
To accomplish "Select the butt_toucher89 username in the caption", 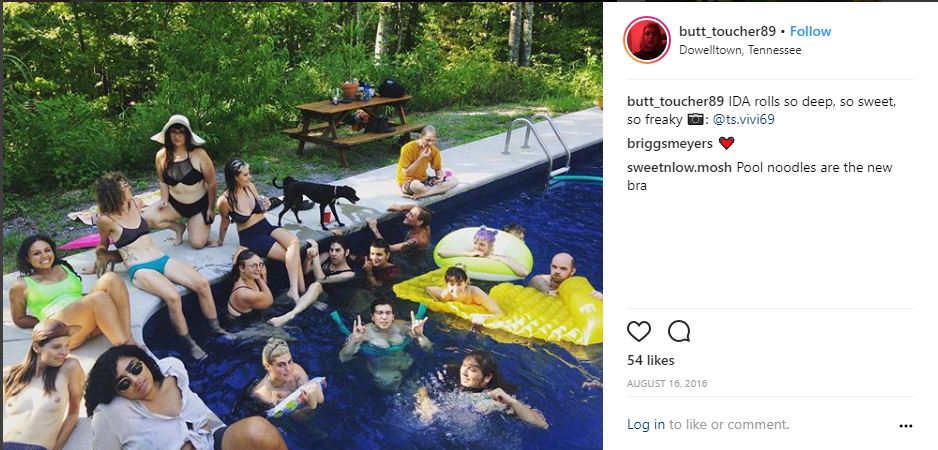I will 675,102.
